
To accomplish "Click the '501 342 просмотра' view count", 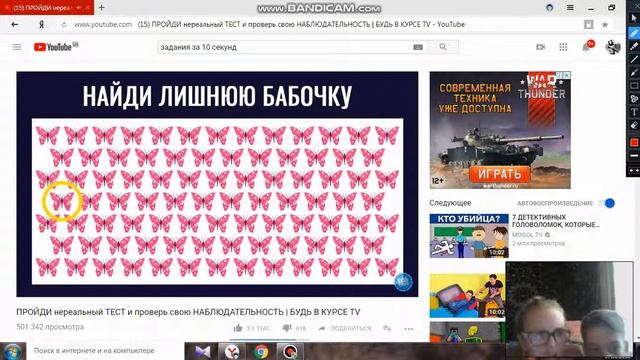I will click(50, 327).
